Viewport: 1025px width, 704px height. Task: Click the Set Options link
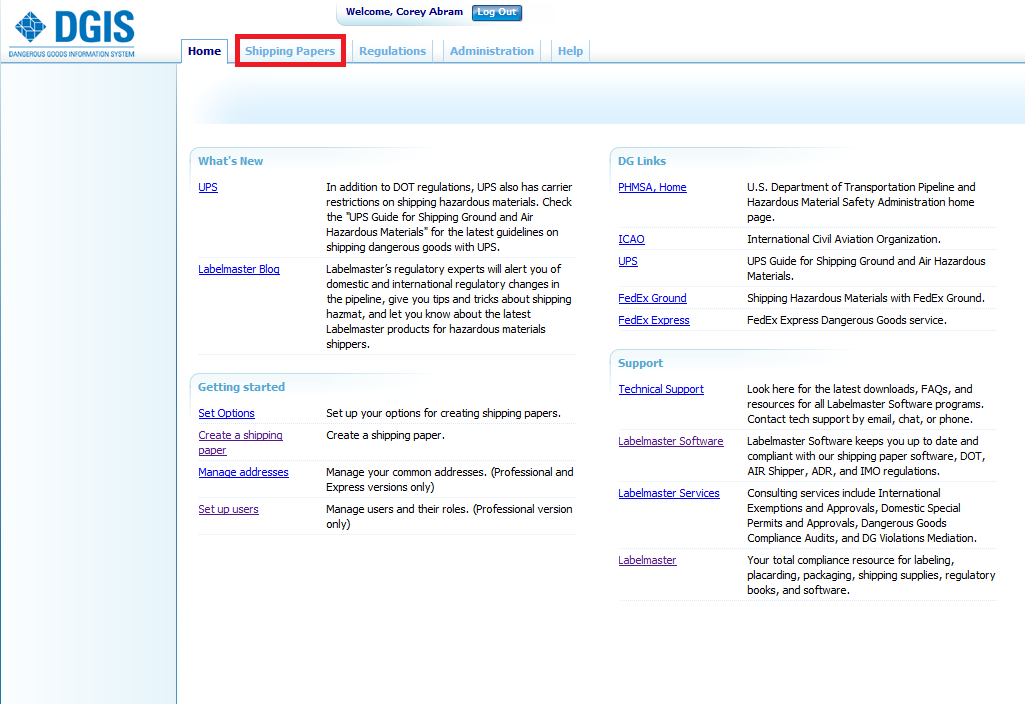click(x=226, y=413)
